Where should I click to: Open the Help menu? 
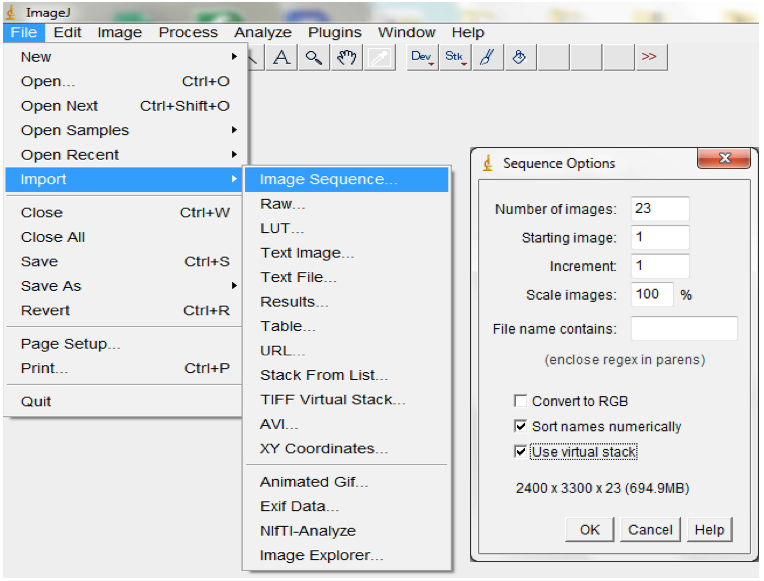[x=468, y=33]
